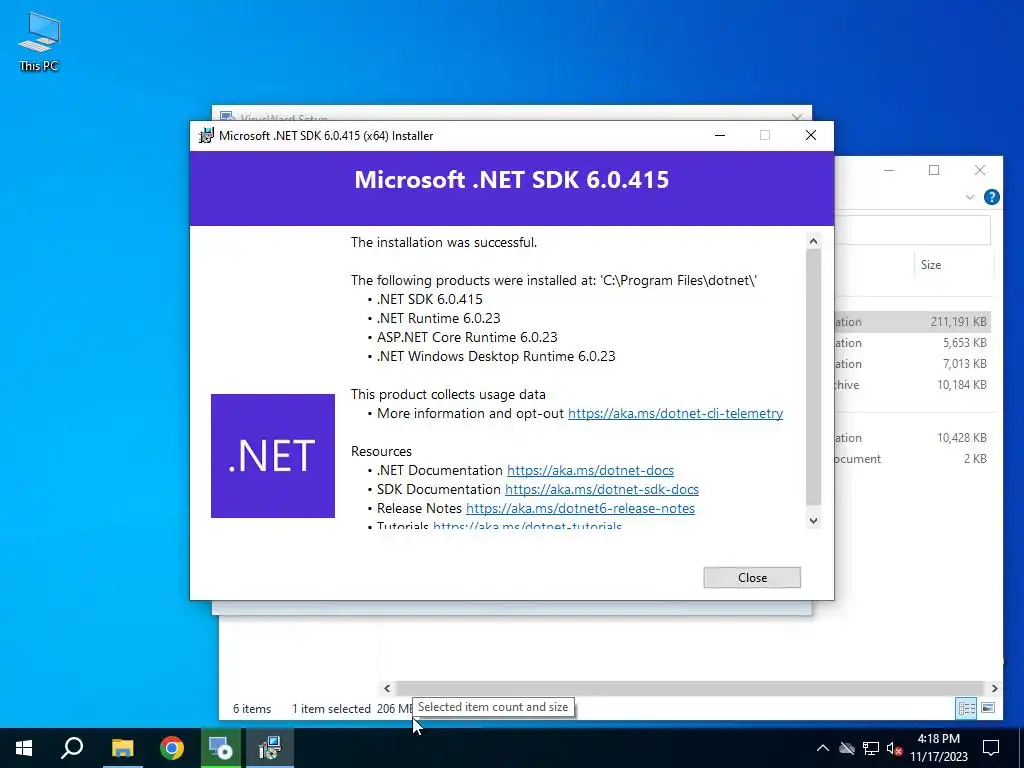Switch Explorer to details view icon
This screenshot has height=768, width=1024.
tap(966, 708)
